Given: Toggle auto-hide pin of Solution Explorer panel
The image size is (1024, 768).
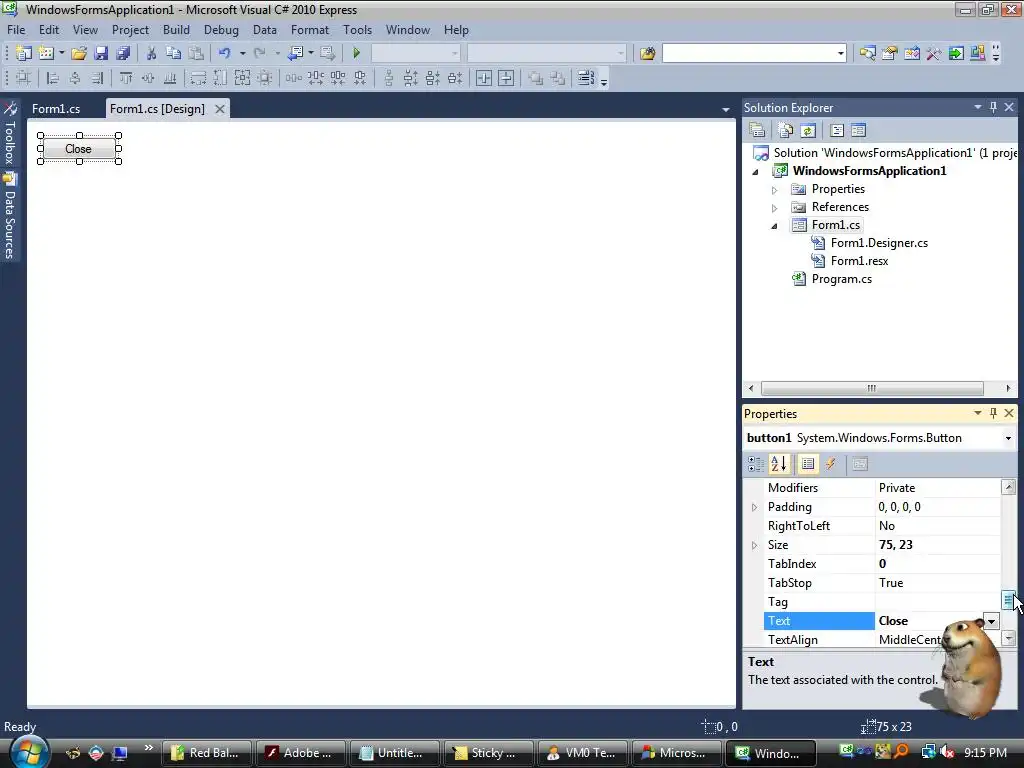Looking at the screenshot, I should pyautogui.click(x=993, y=107).
